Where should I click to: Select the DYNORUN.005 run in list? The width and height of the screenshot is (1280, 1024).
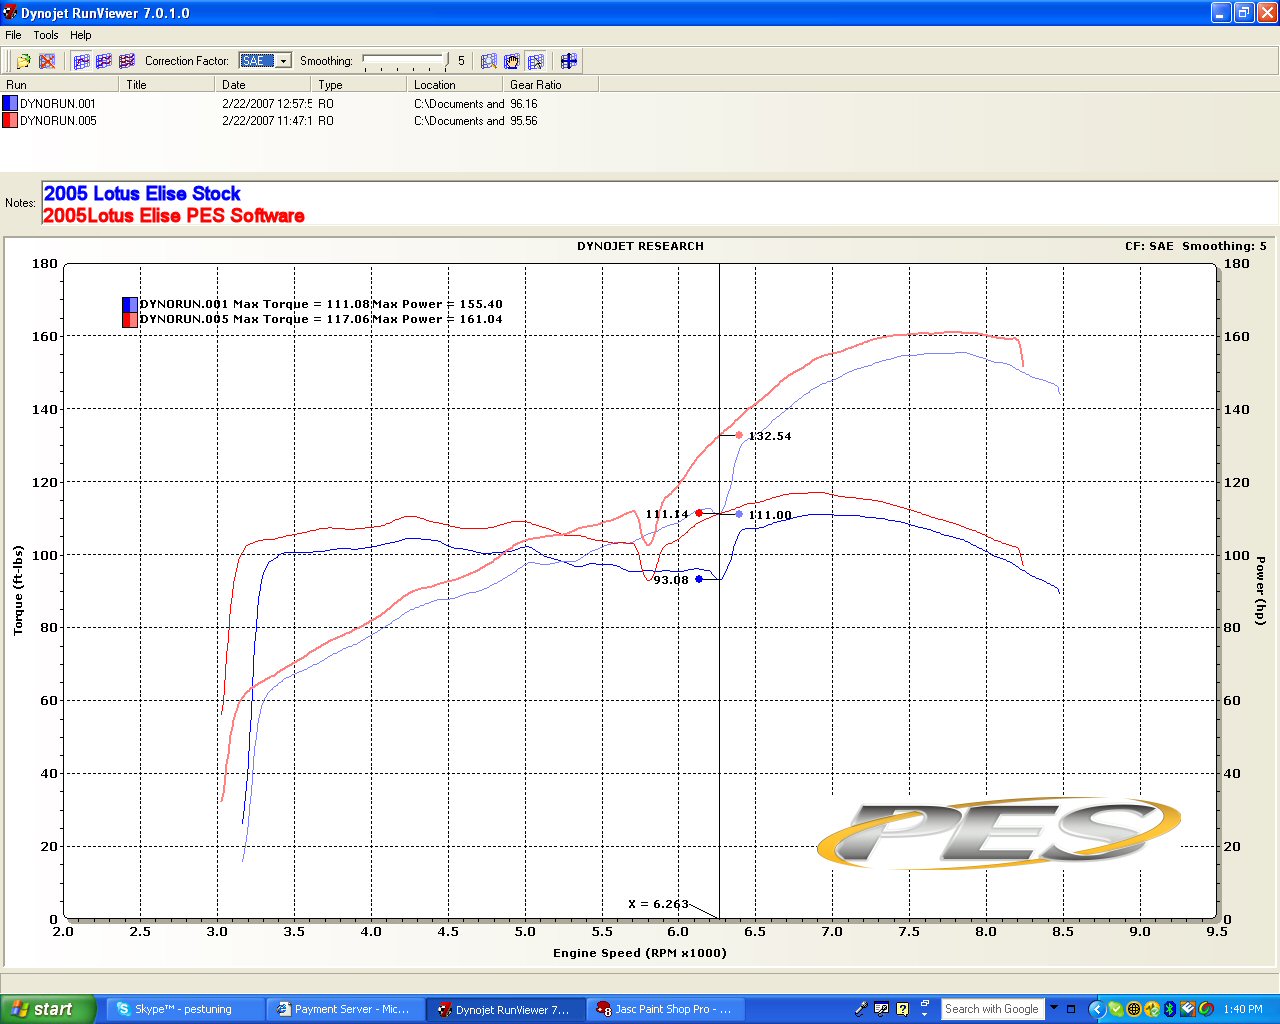[58, 121]
